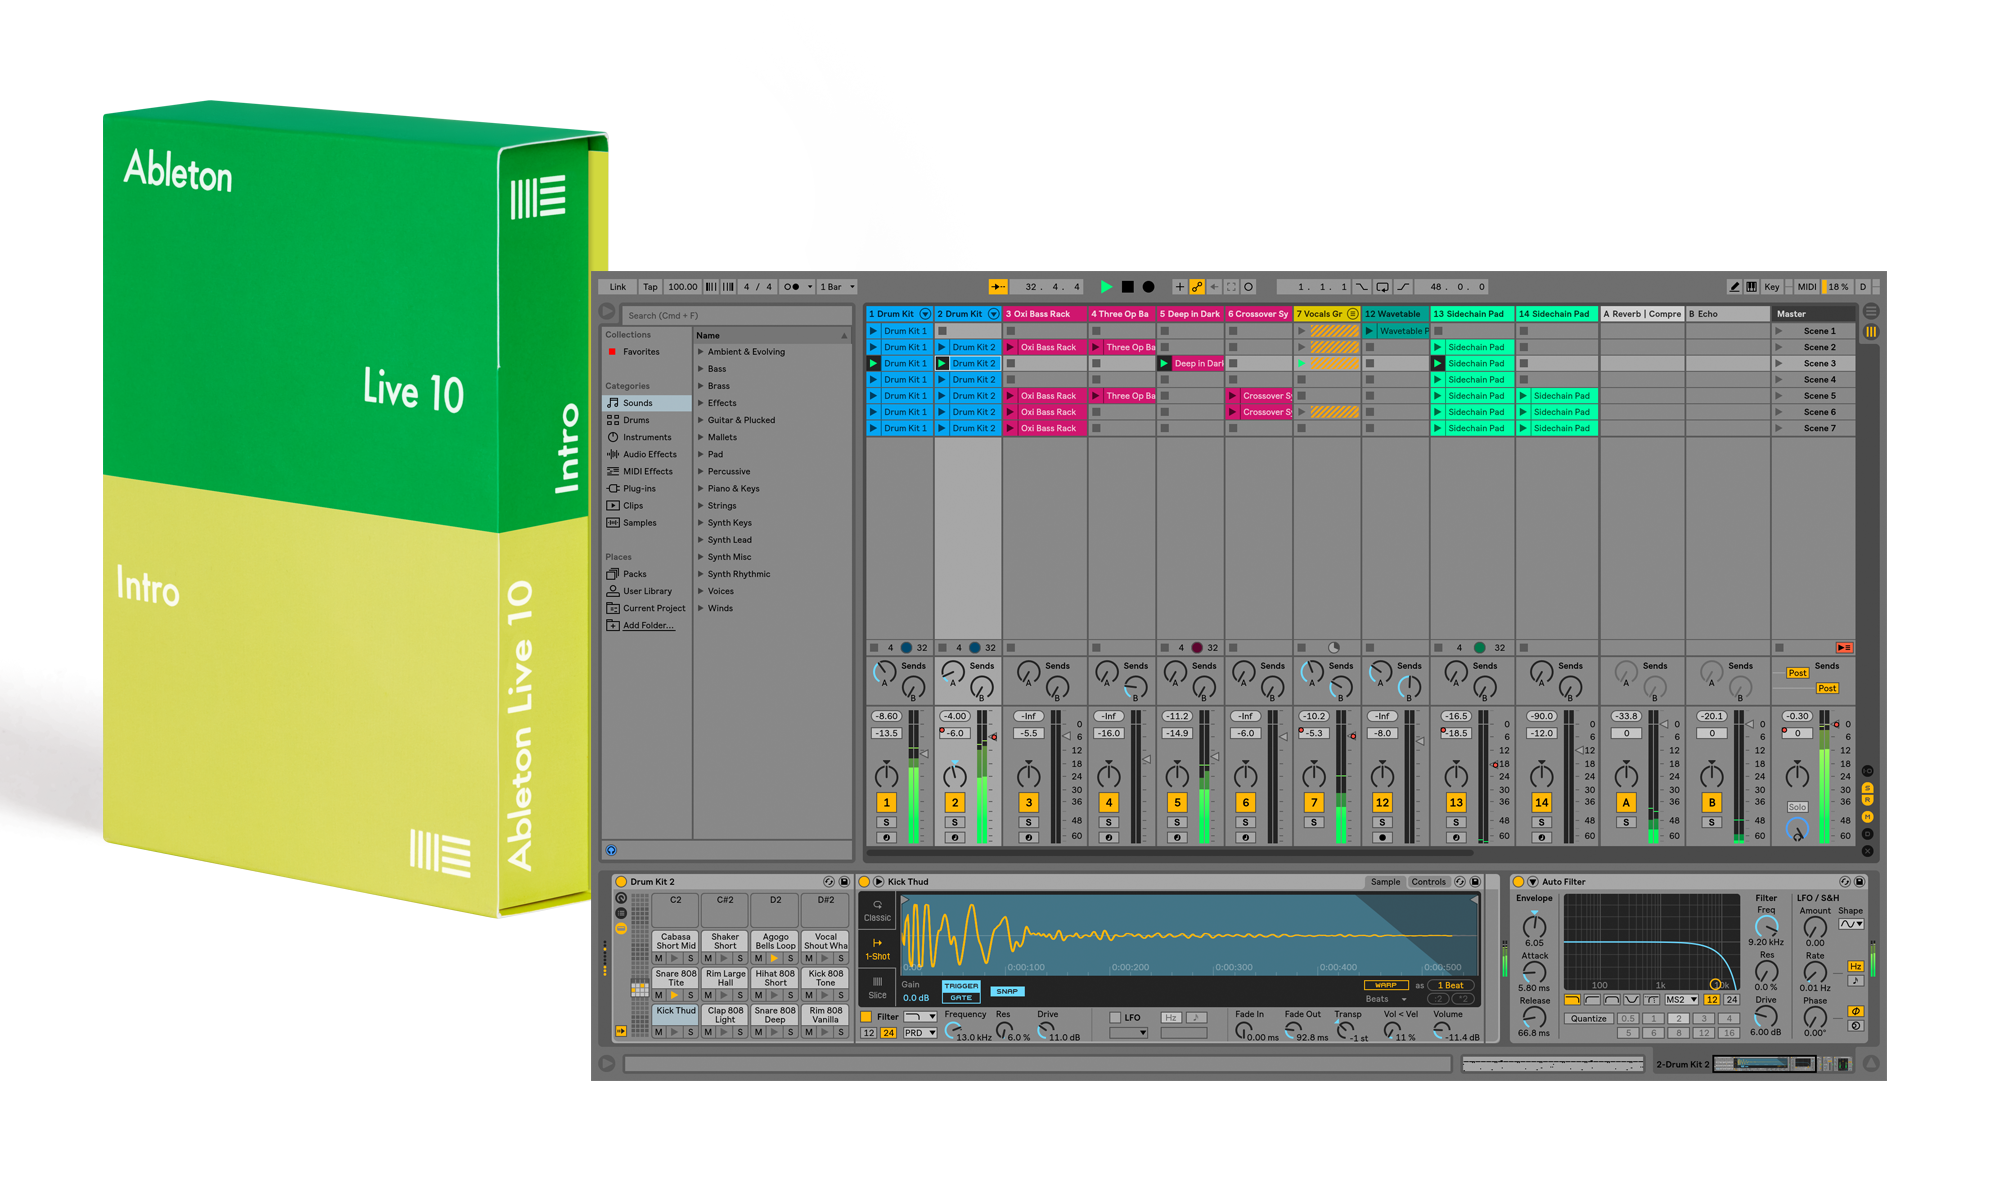
Task: Launch Scene 5 from the Master track
Action: [1779, 396]
